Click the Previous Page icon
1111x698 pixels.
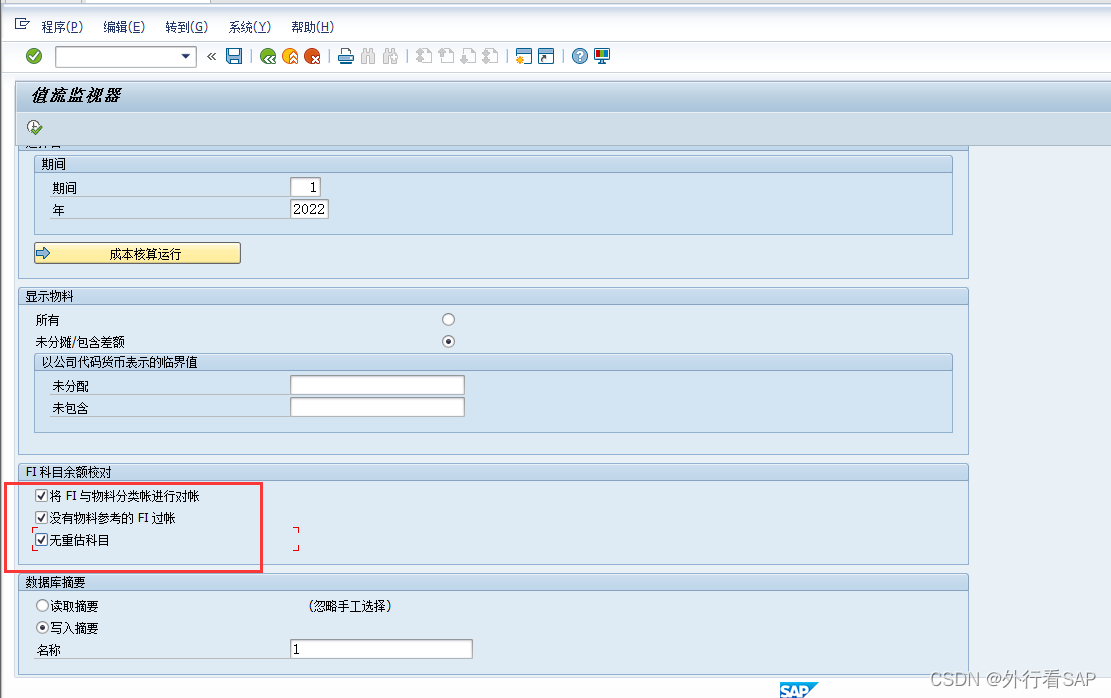pyautogui.click(x=446, y=56)
